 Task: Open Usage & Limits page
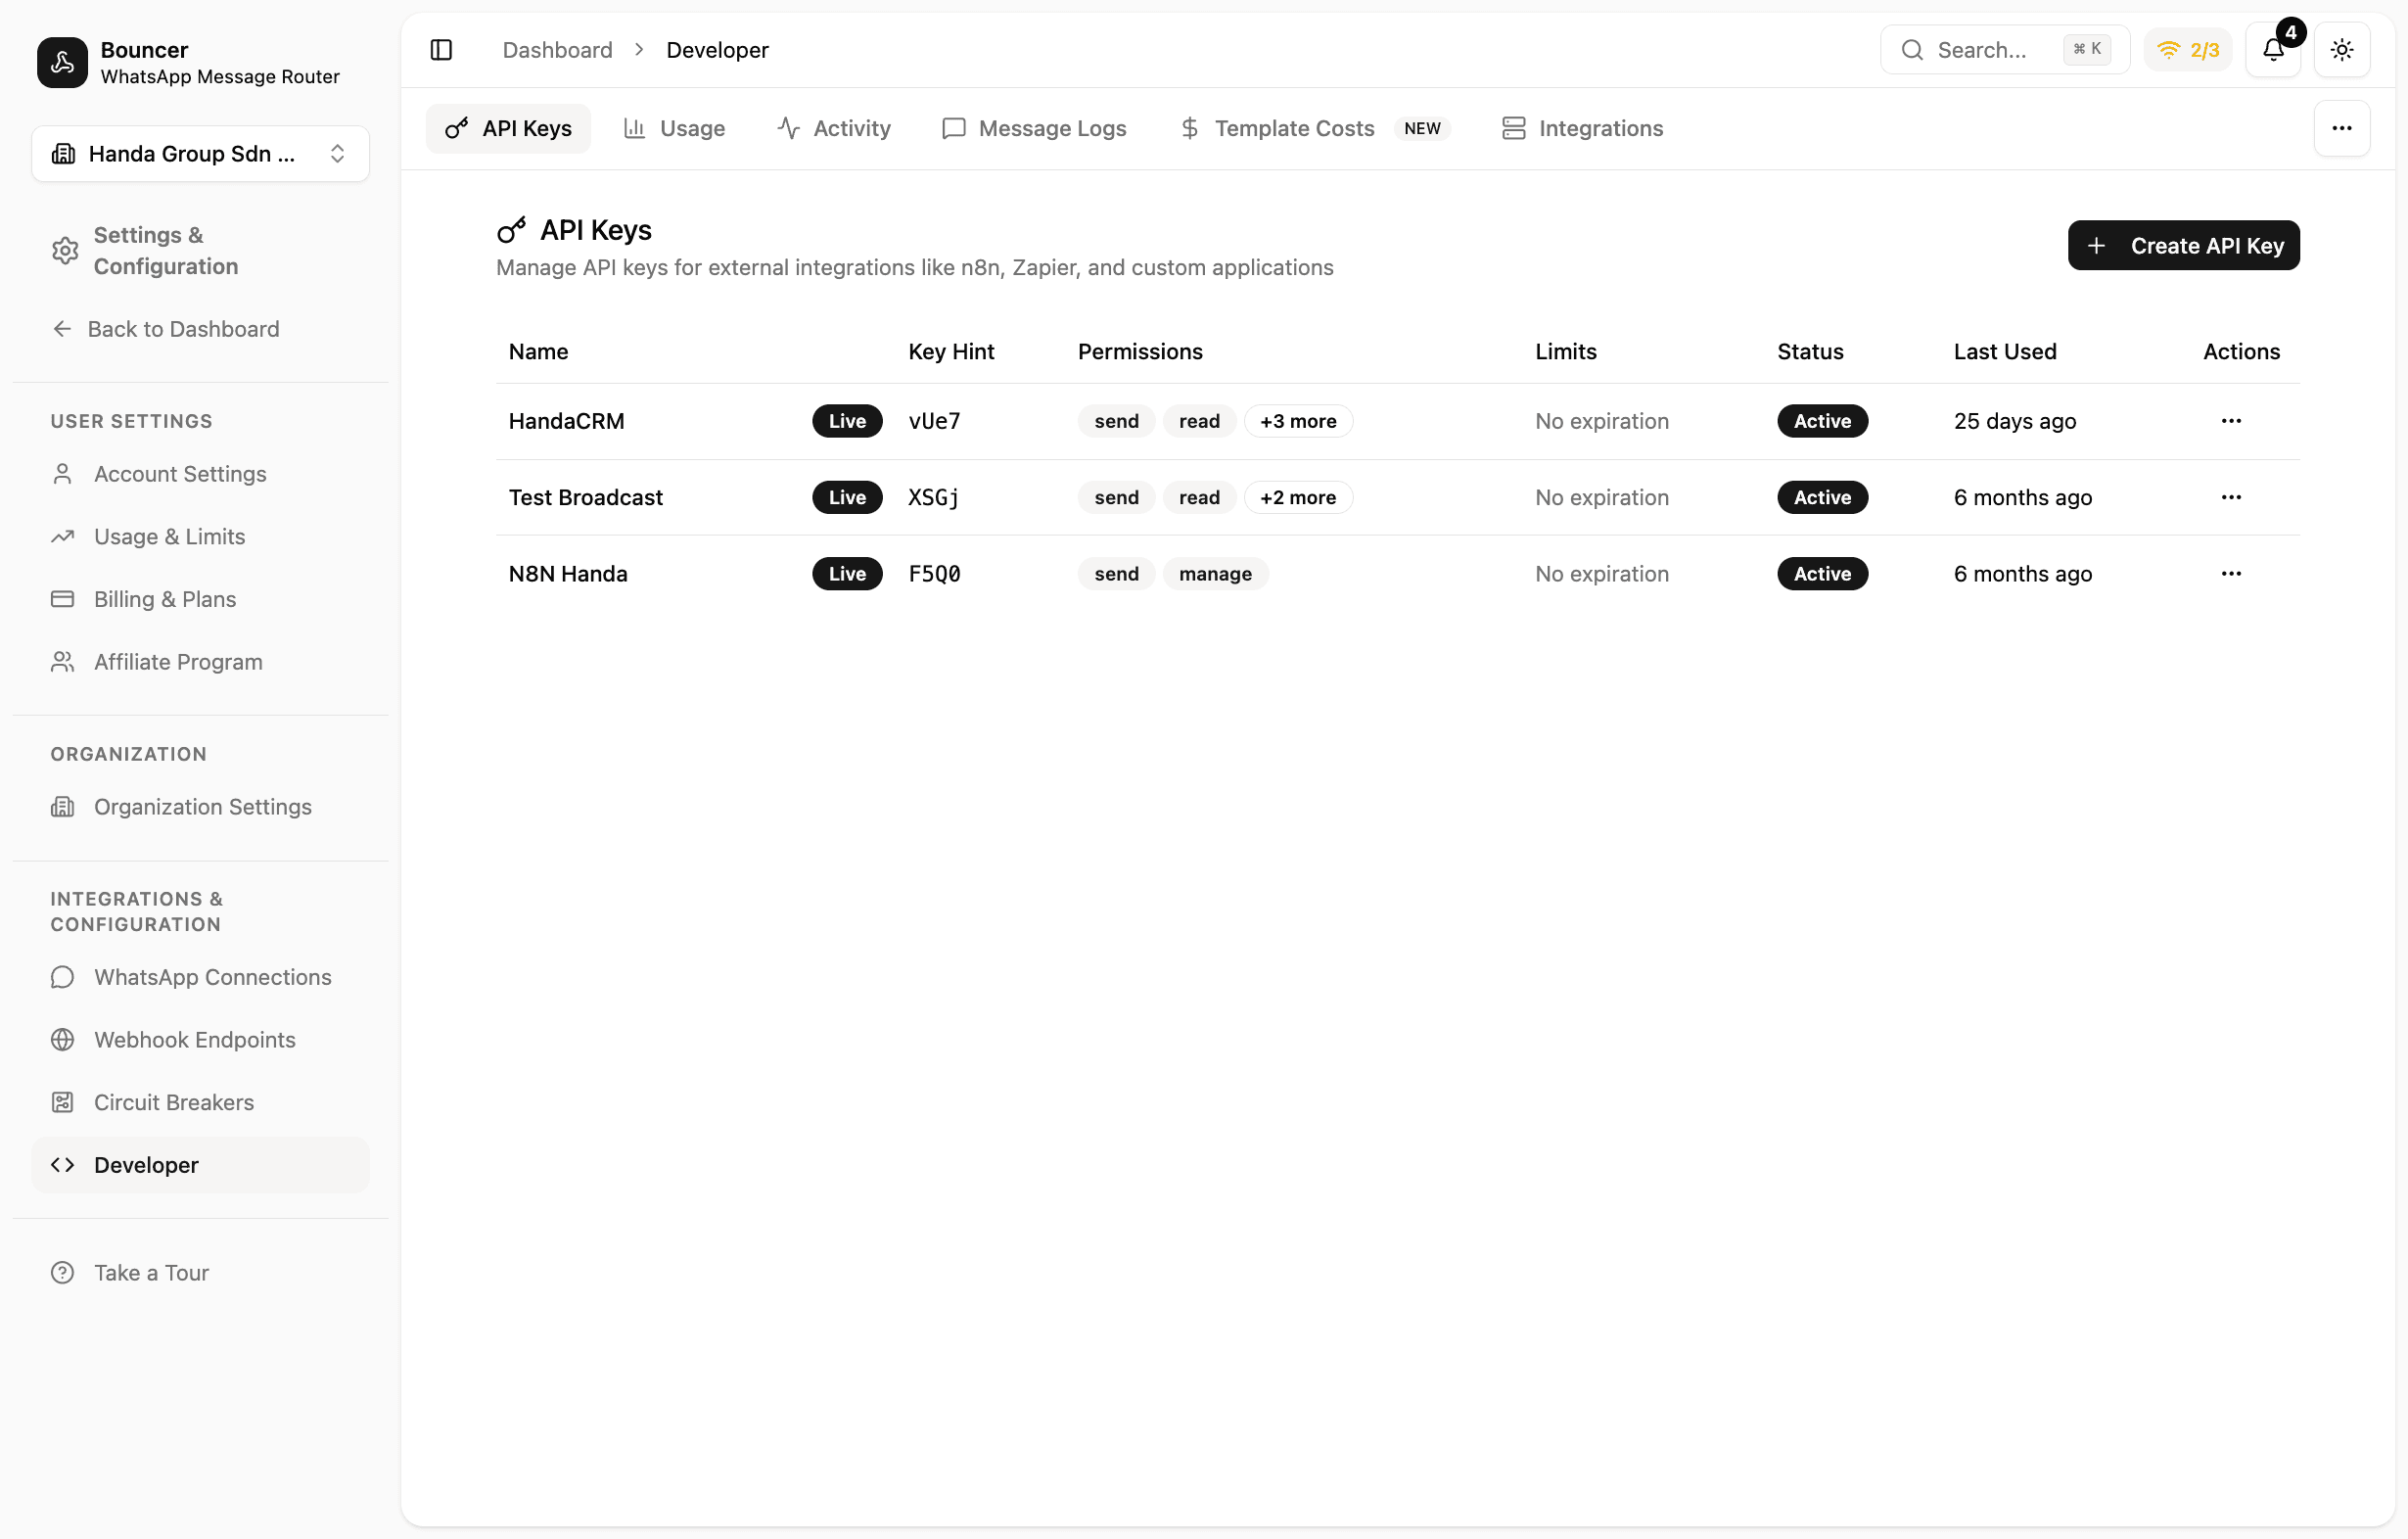[200, 537]
